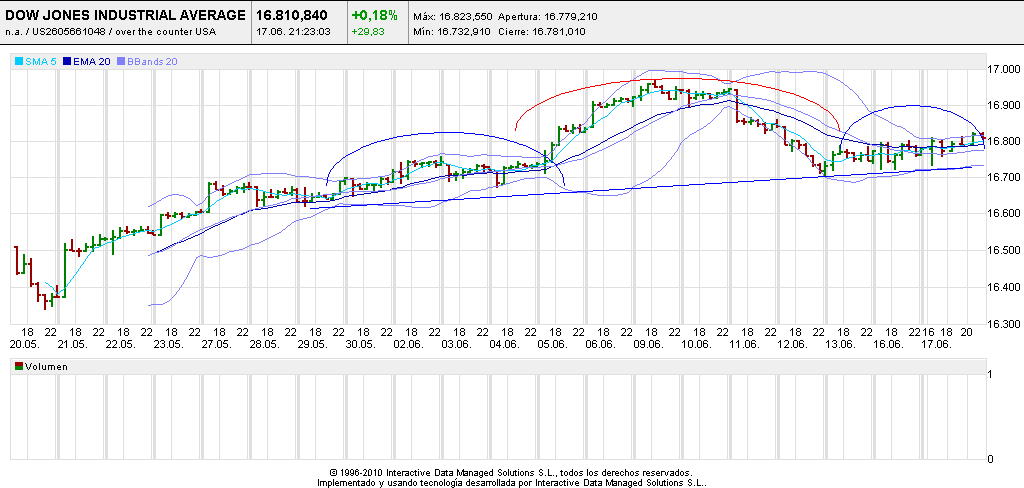Click the 16.900 price axis label
1024x488 pixels.
point(1004,105)
